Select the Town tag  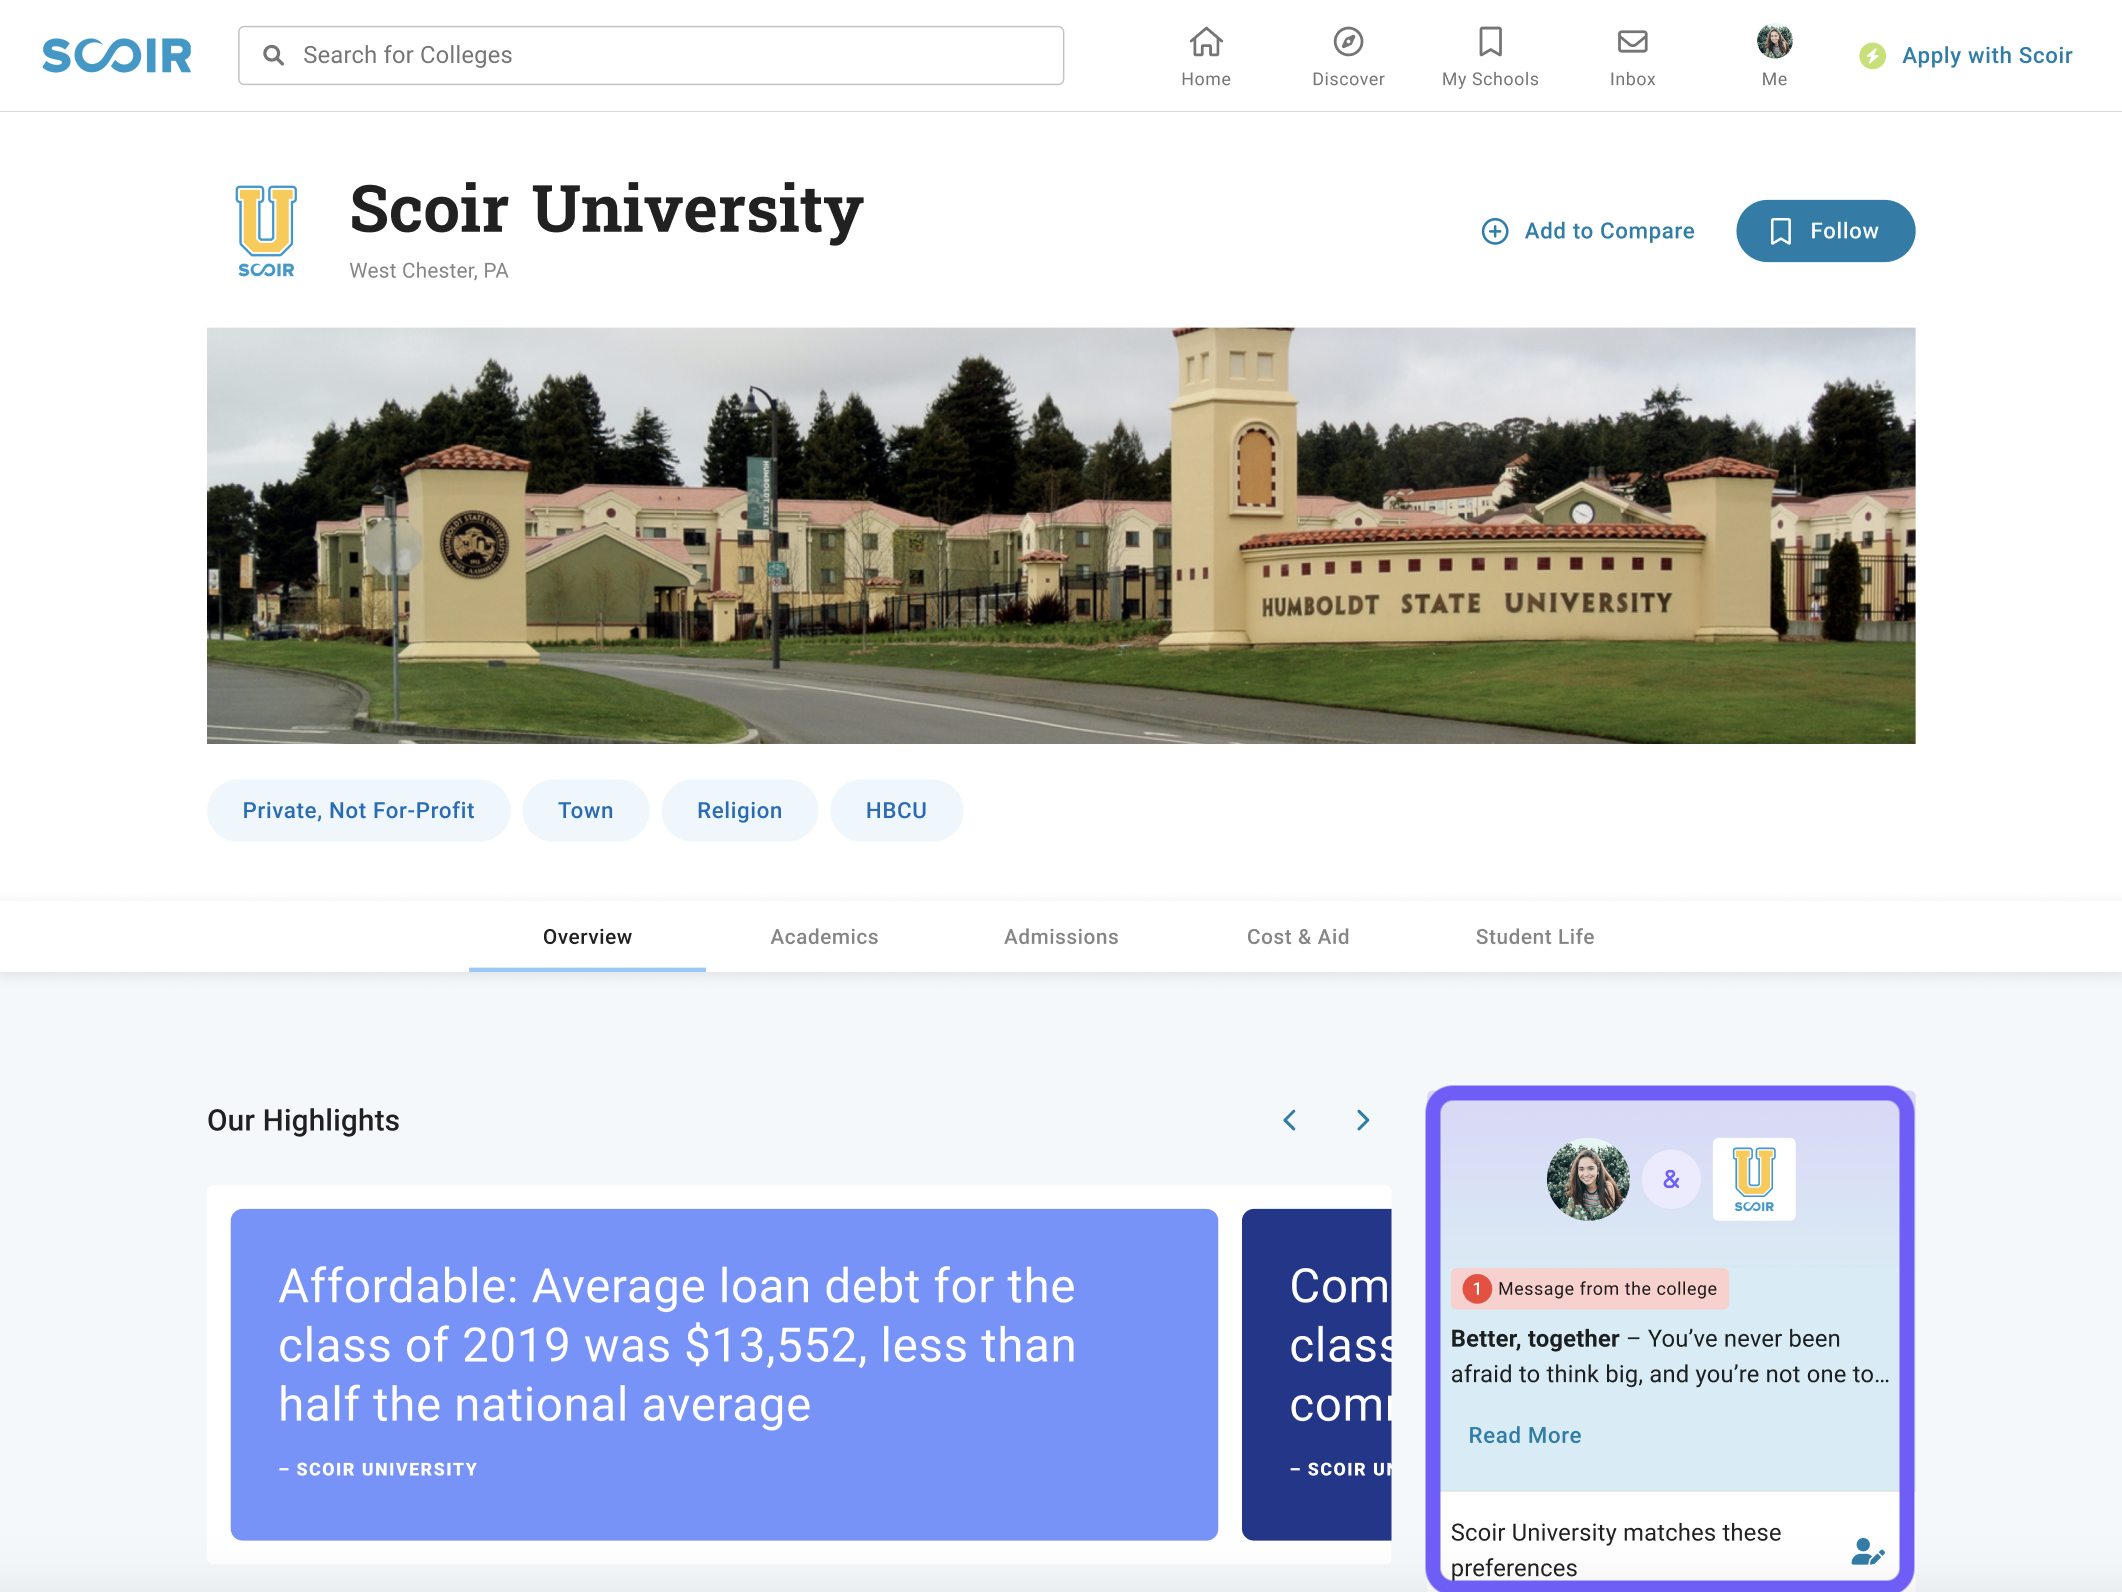pos(585,810)
